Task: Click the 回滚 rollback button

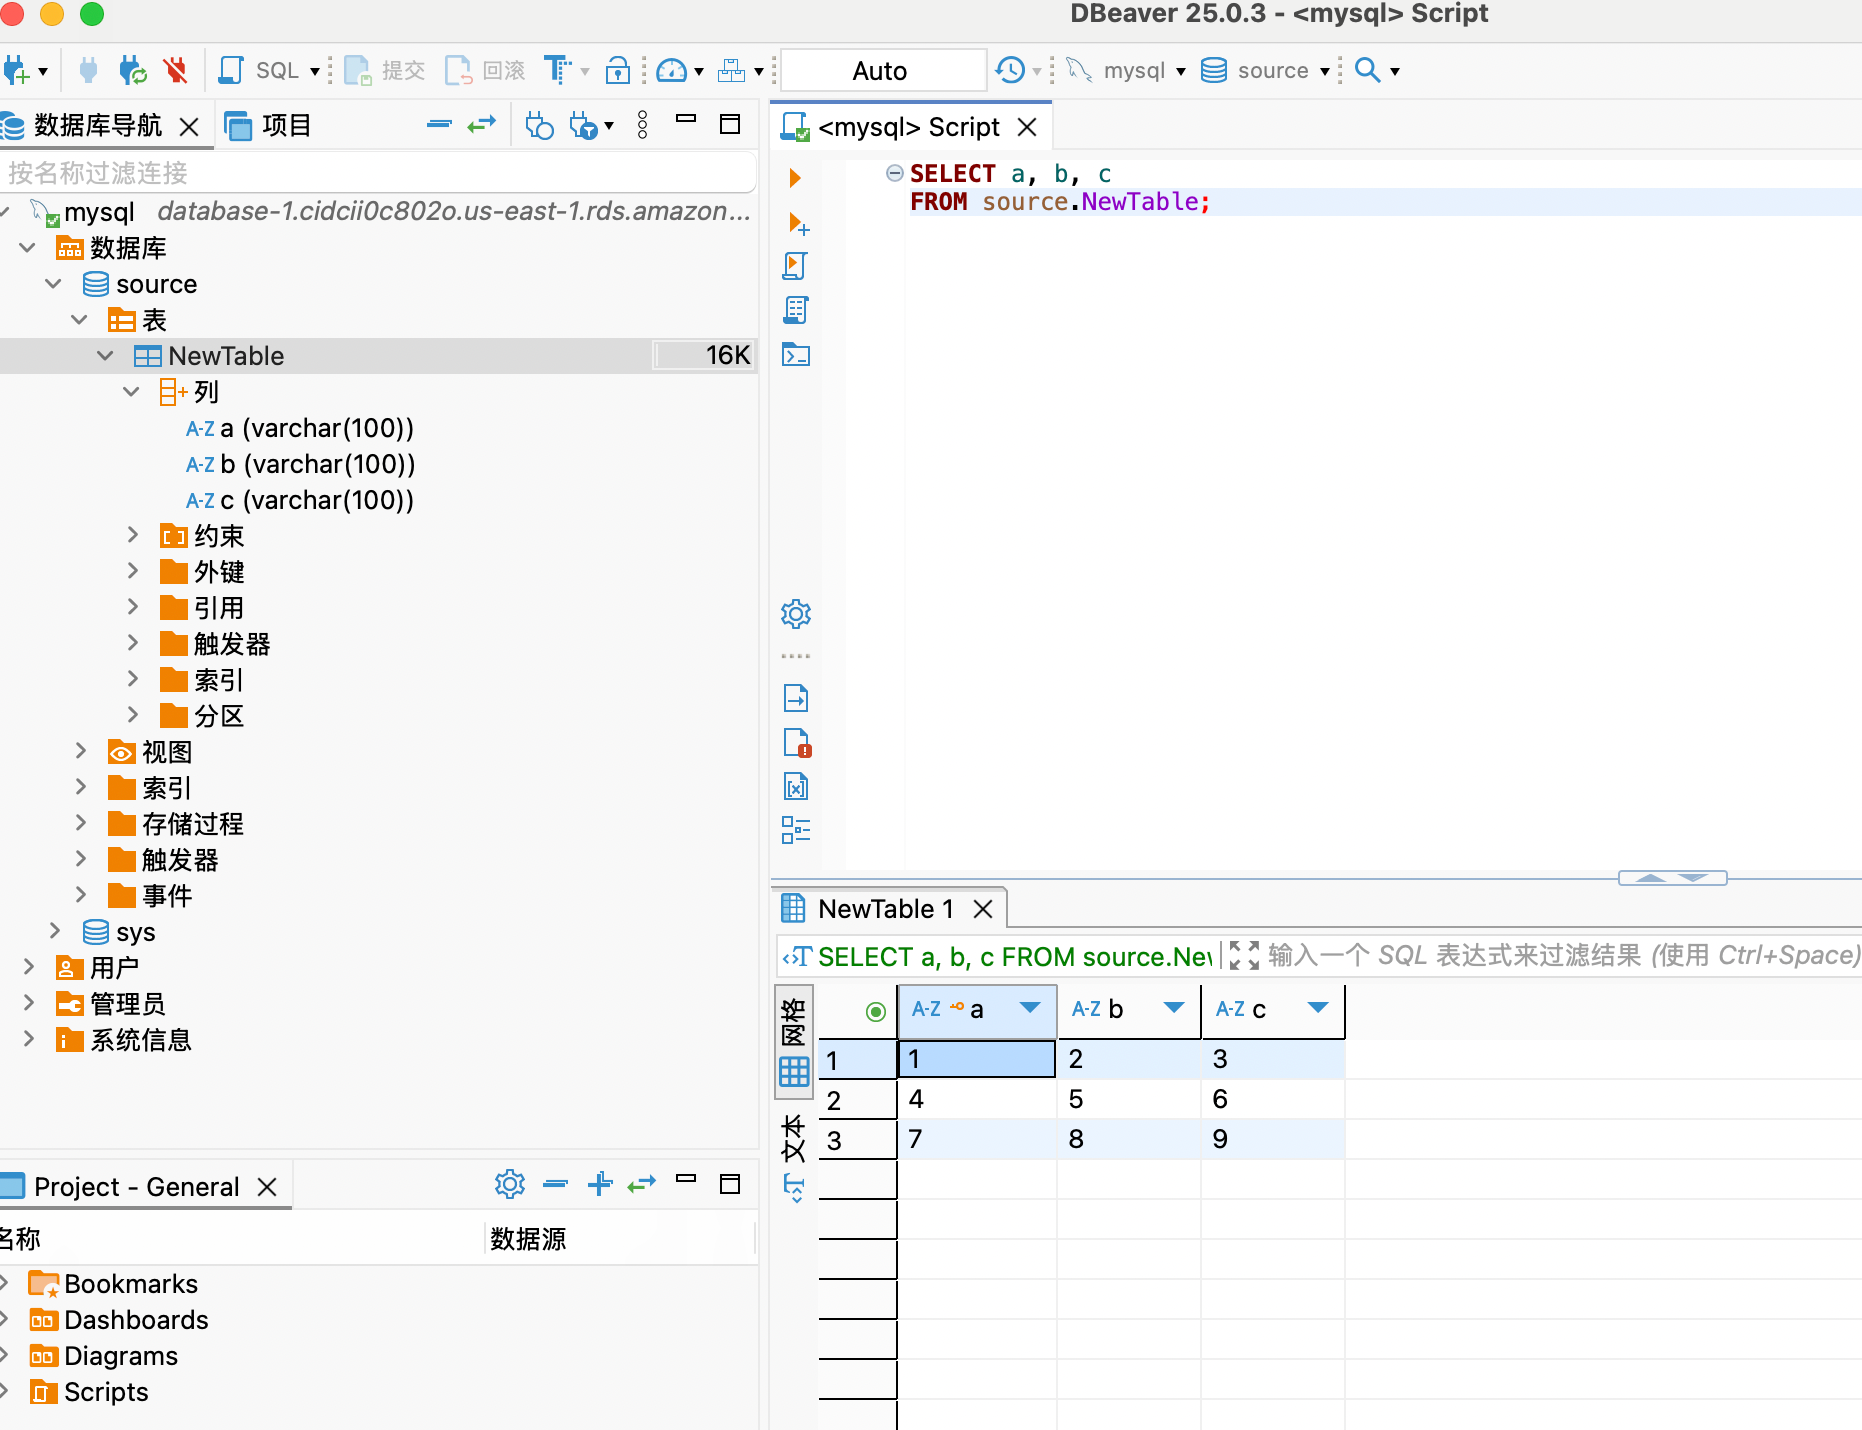Action: click(485, 70)
